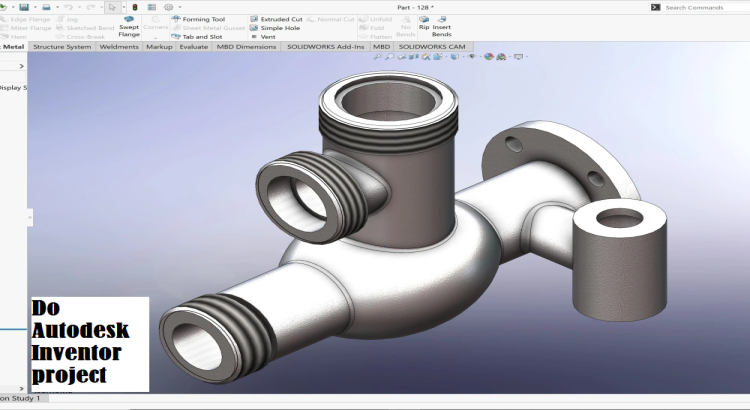Screen dimensions: 750x410
Task: Click the Dynamic Annotation Views icon
Action: pyautogui.click(x=426, y=56)
